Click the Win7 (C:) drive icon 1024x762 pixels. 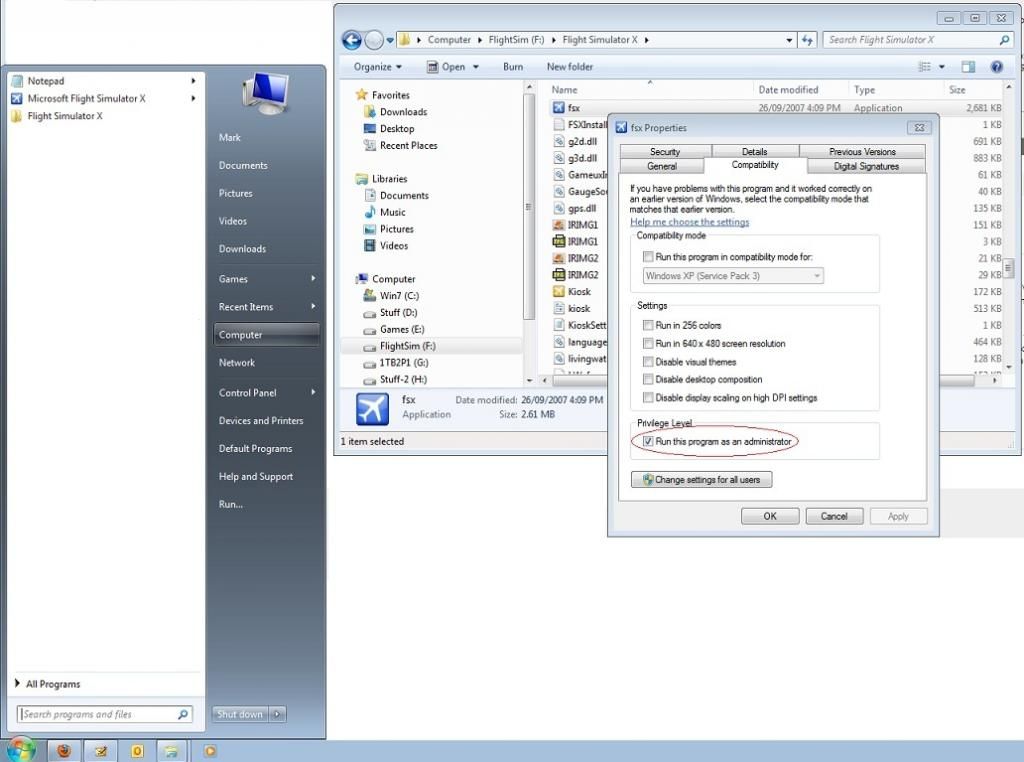point(369,296)
